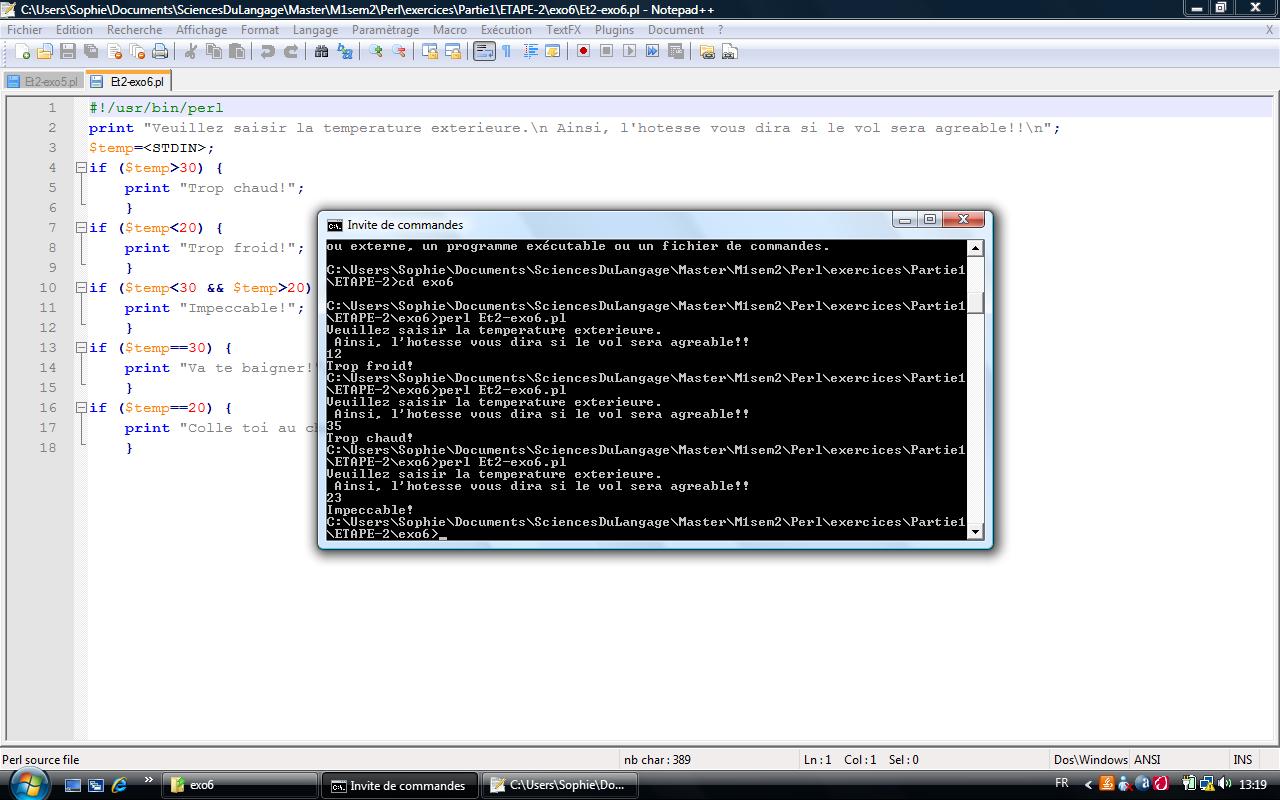Screen dimensions: 1280x800
Task: Open the Recherche menu
Action: coord(134,30)
